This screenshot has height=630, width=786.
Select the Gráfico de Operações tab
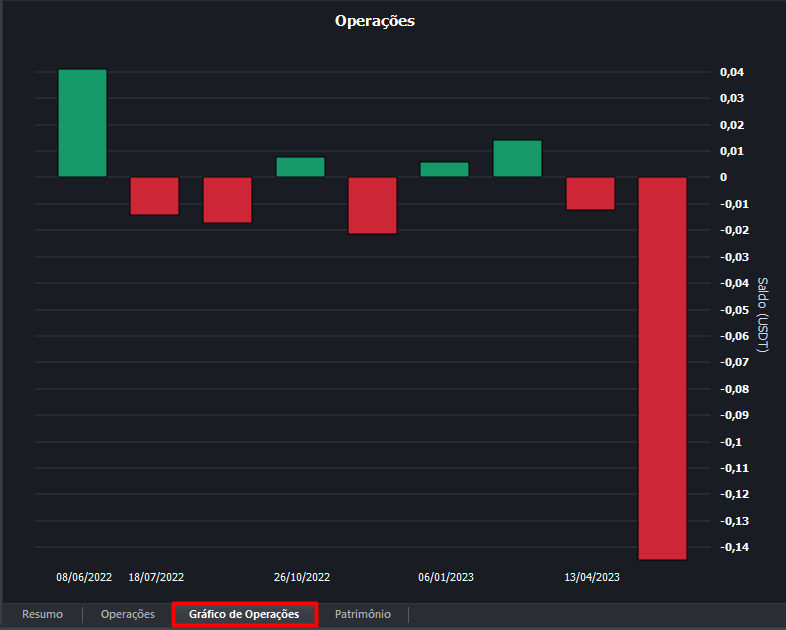[244, 614]
